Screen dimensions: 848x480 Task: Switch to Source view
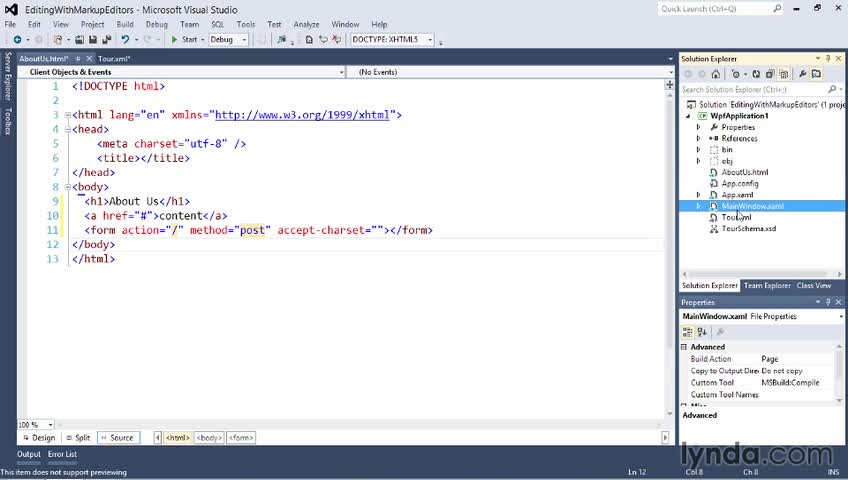pyautogui.click(x=118, y=438)
